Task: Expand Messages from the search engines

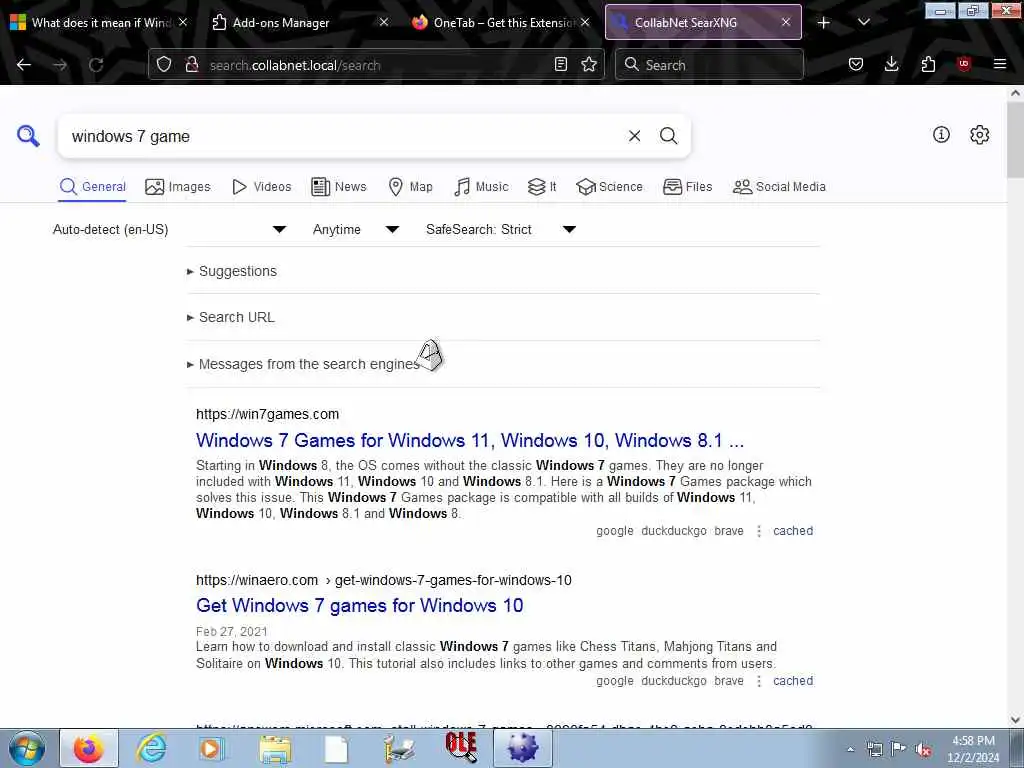Action: coord(303,364)
